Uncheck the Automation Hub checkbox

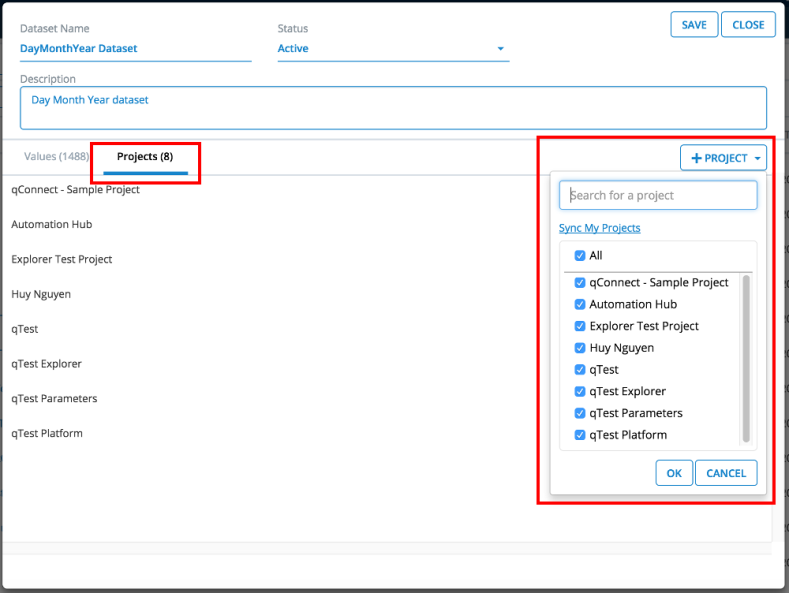(x=580, y=305)
